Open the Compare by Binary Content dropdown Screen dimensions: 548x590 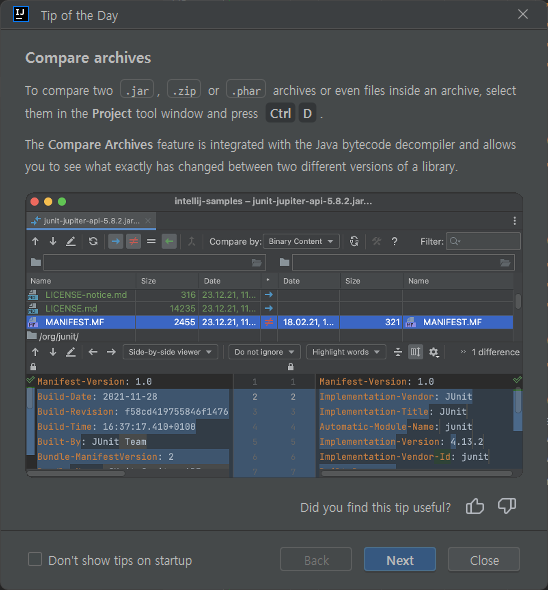coord(301,242)
